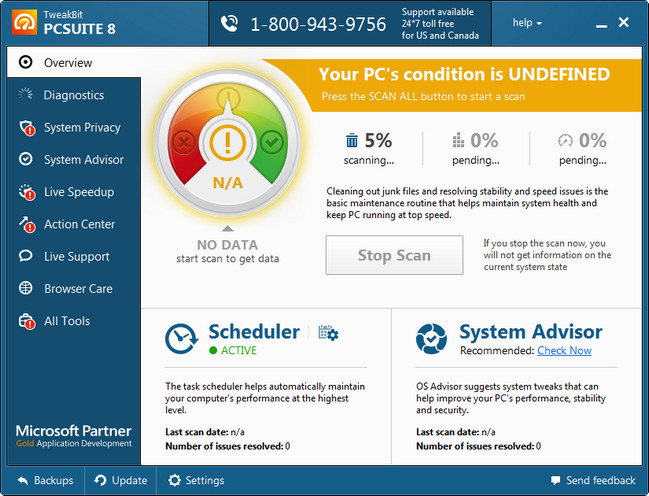Click the Action Center alert icon

(27, 224)
